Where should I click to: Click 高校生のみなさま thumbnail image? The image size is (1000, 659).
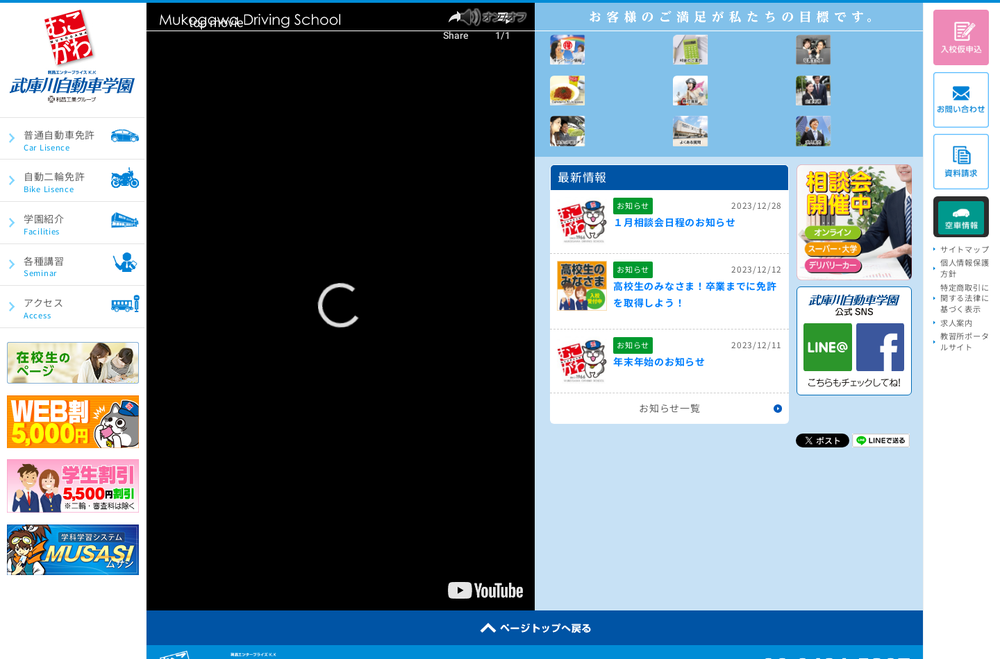[x=582, y=286]
